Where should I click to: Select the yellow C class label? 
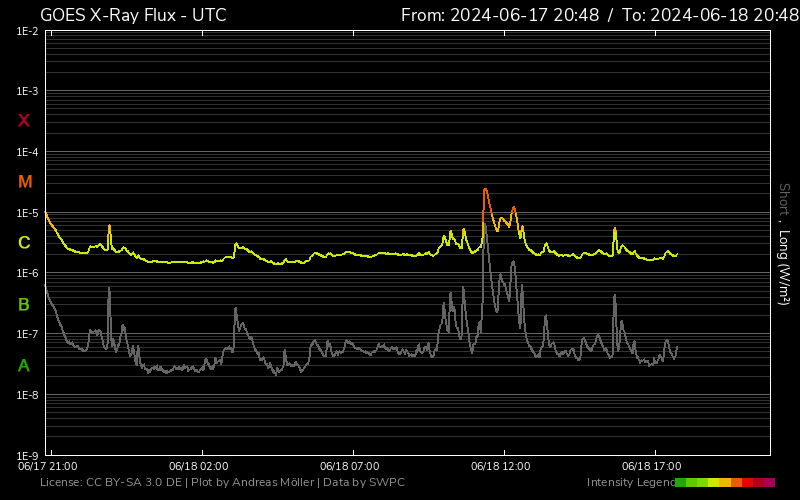point(24,243)
